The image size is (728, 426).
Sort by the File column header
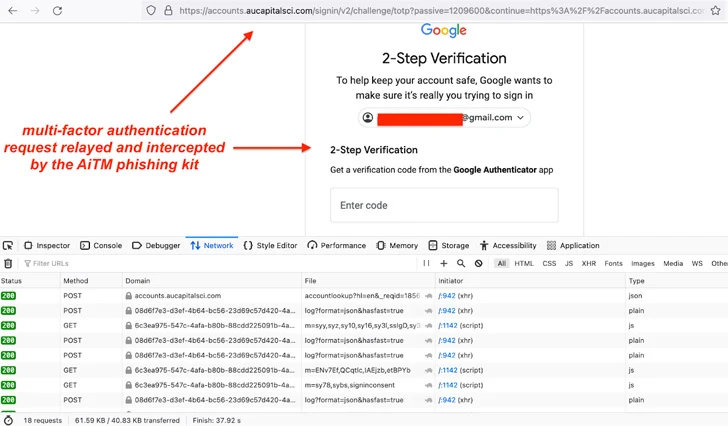tap(368, 281)
